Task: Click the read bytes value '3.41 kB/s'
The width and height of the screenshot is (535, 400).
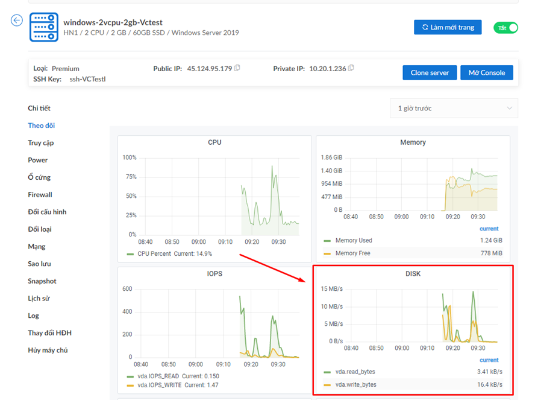Action: pyautogui.click(x=490, y=371)
